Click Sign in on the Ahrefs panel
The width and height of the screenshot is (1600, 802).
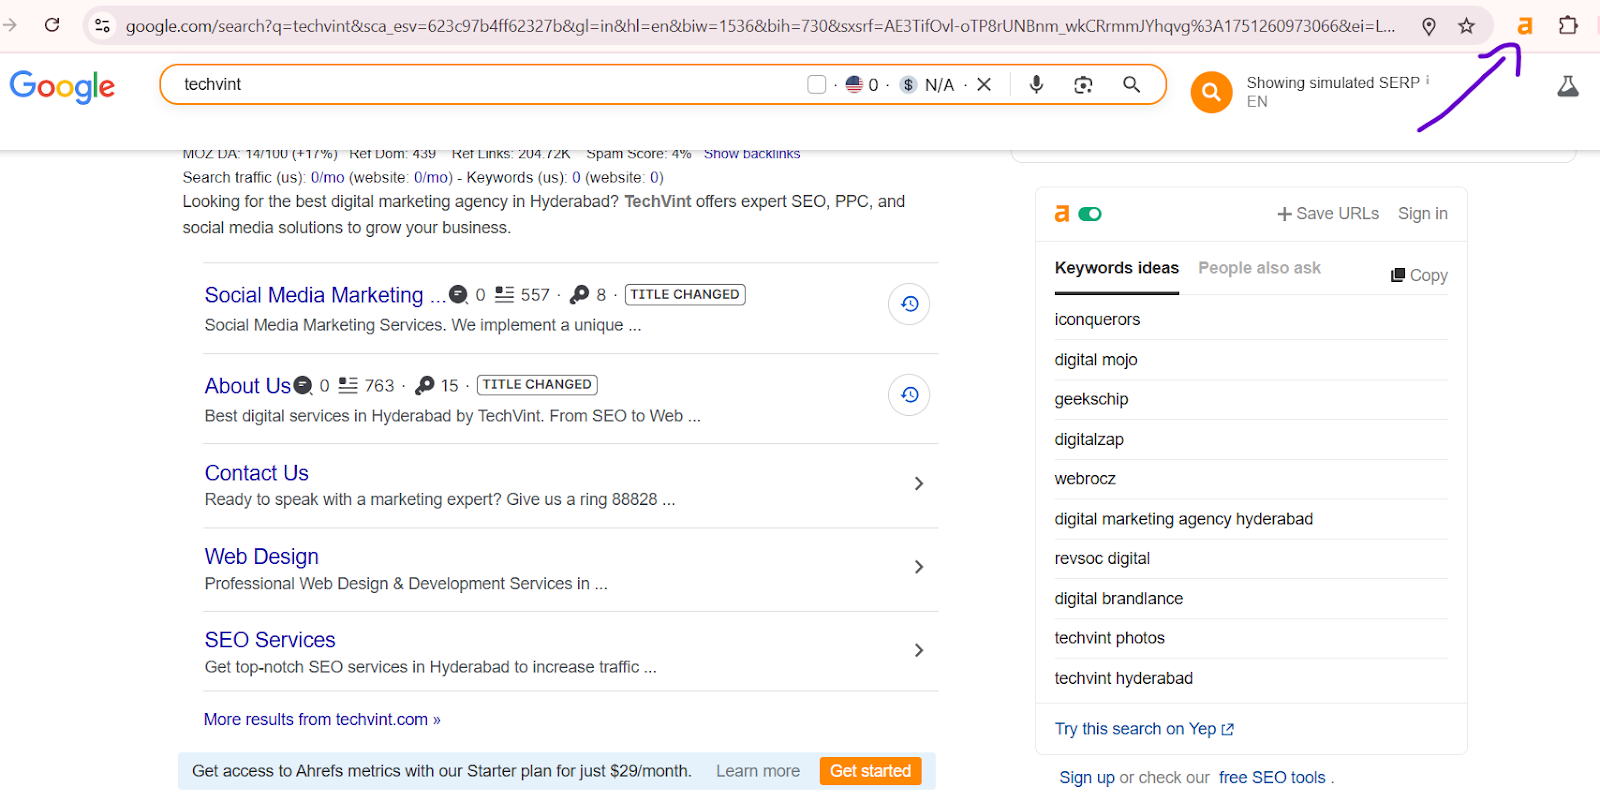1422,214
